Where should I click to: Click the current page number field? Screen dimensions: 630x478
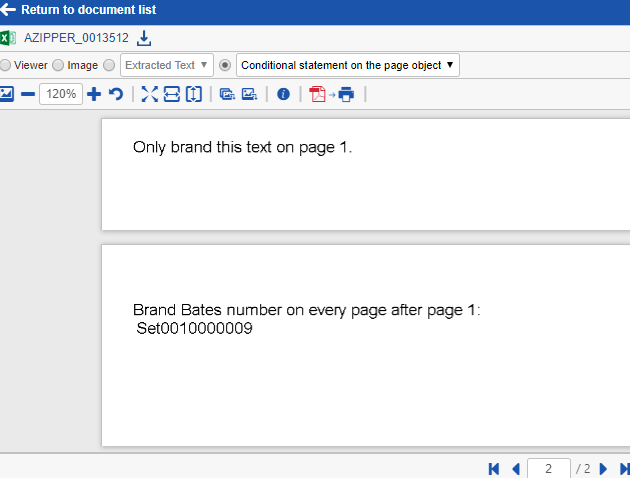pyautogui.click(x=548, y=468)
